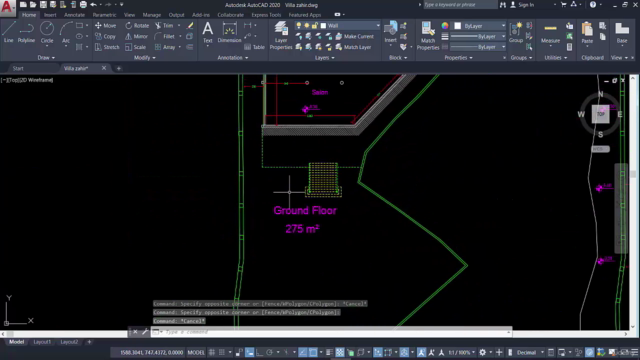Toggle ortho mode in status bar
This screenshot has height=360, width=640.
(x=259, y=352)
